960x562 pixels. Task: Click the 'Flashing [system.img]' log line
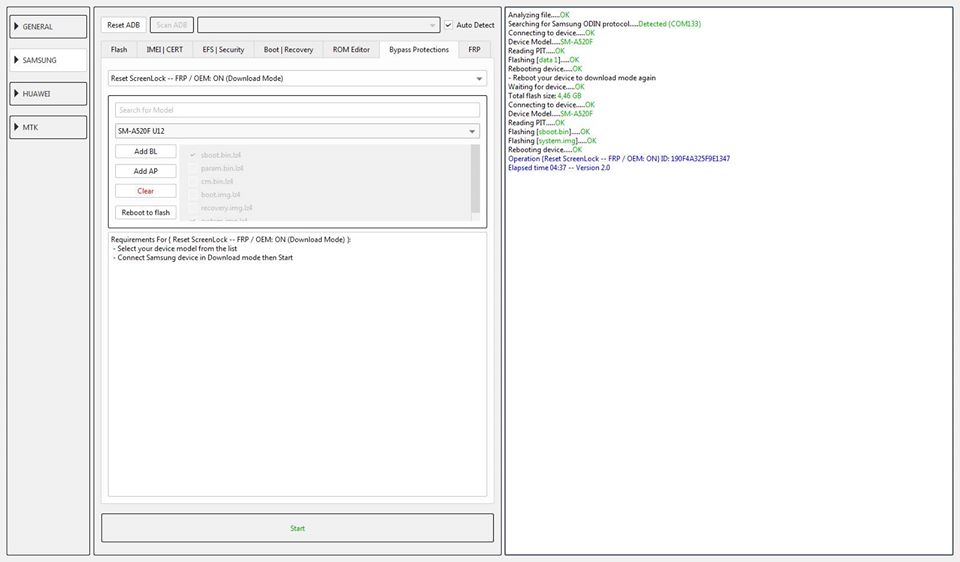tap(552, 141)
